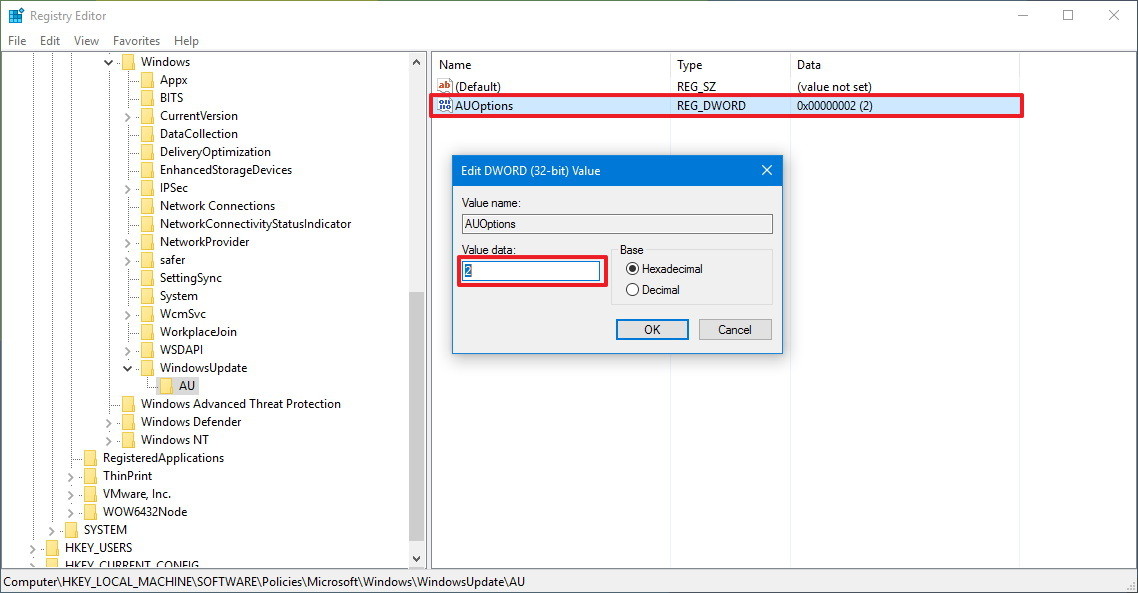The width and height of the screenshot is (1138, 593).
Task: Confirm the DWORD edit with OK
Action: click(652, 330)
